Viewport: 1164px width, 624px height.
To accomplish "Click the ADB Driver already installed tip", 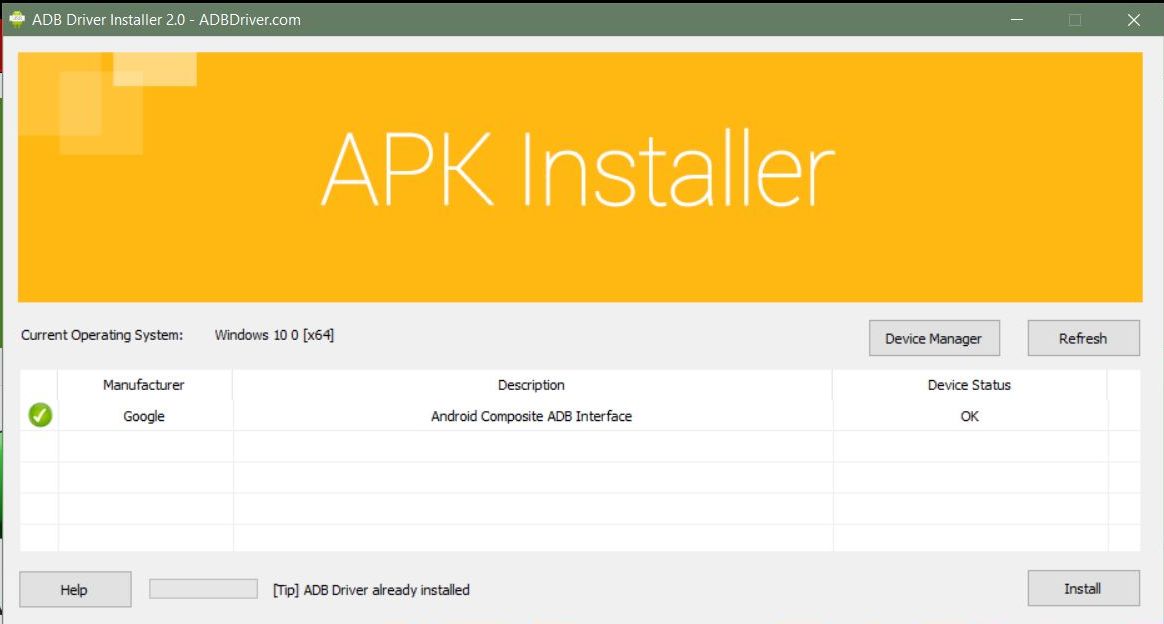I will pos(371,590).
